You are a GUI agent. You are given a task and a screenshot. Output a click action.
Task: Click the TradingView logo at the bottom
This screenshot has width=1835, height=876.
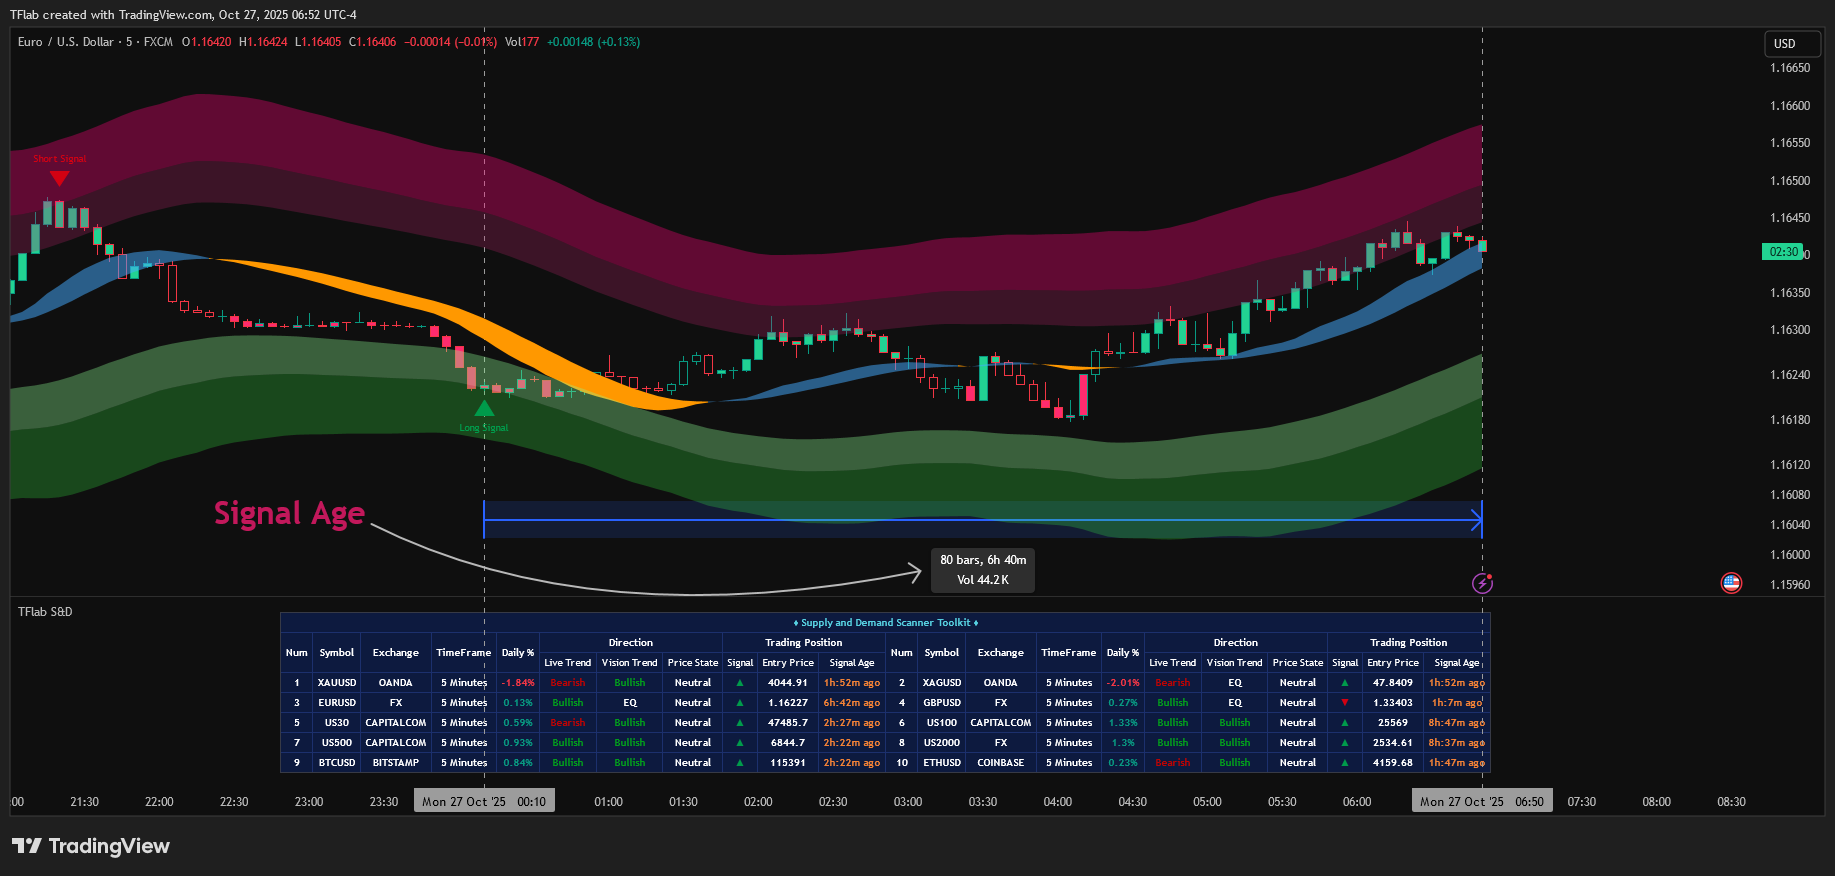[91, 846]
